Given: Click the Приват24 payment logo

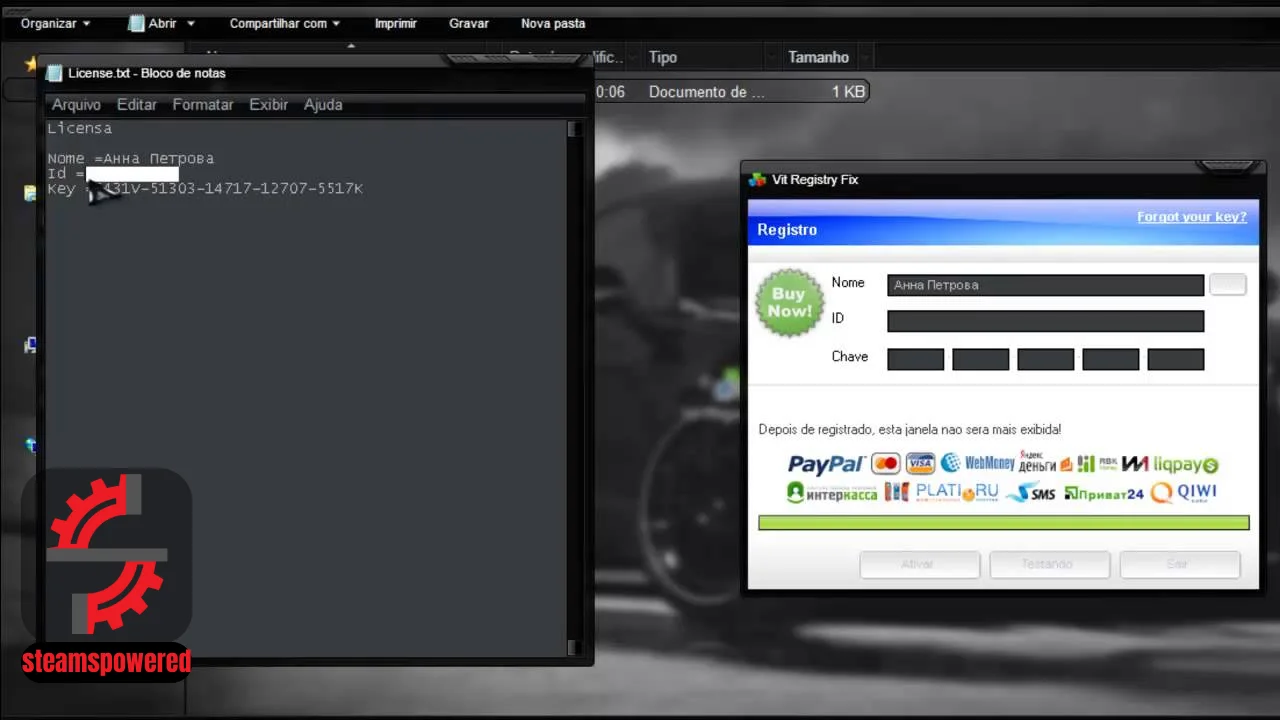Looking at the screenshot, I should pos(1104,494).
